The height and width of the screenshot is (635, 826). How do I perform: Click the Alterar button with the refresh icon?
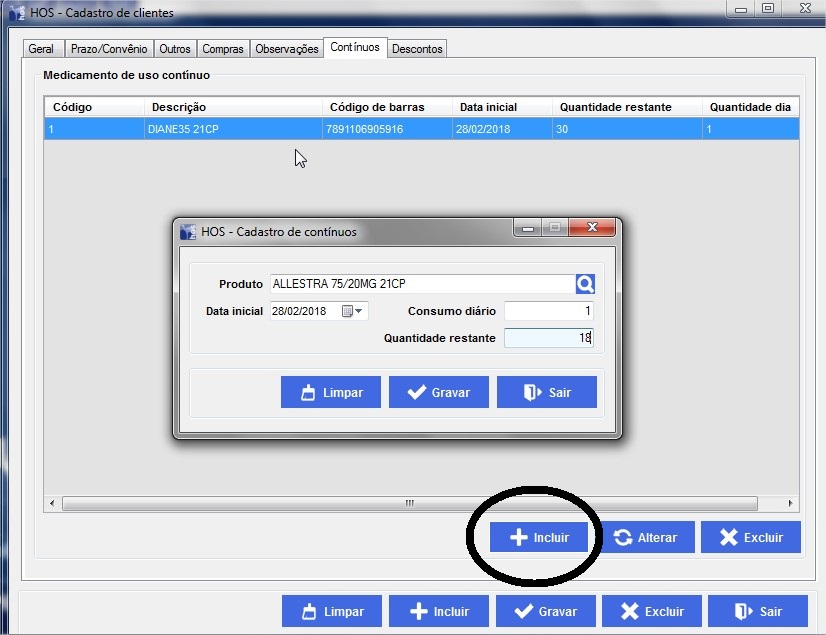[645, 537]
